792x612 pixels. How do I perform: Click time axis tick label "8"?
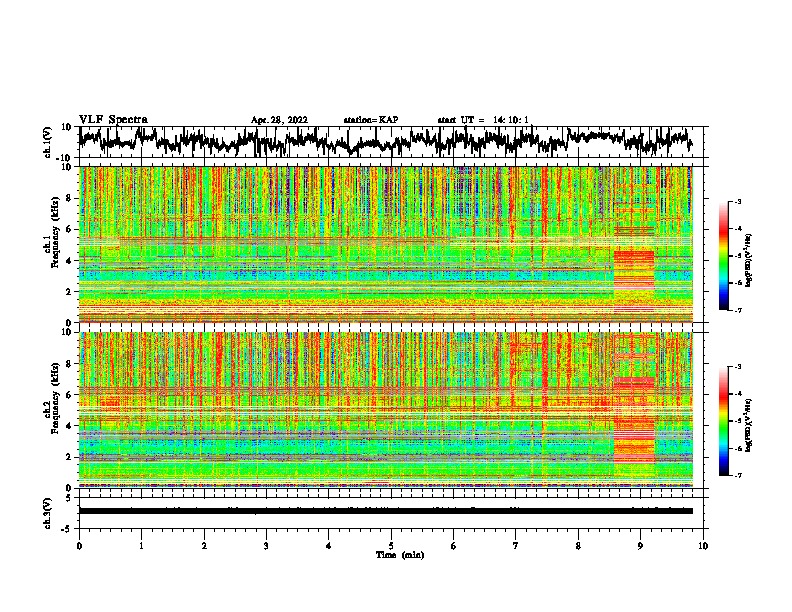pyautogui.click(x=578, y=546)
